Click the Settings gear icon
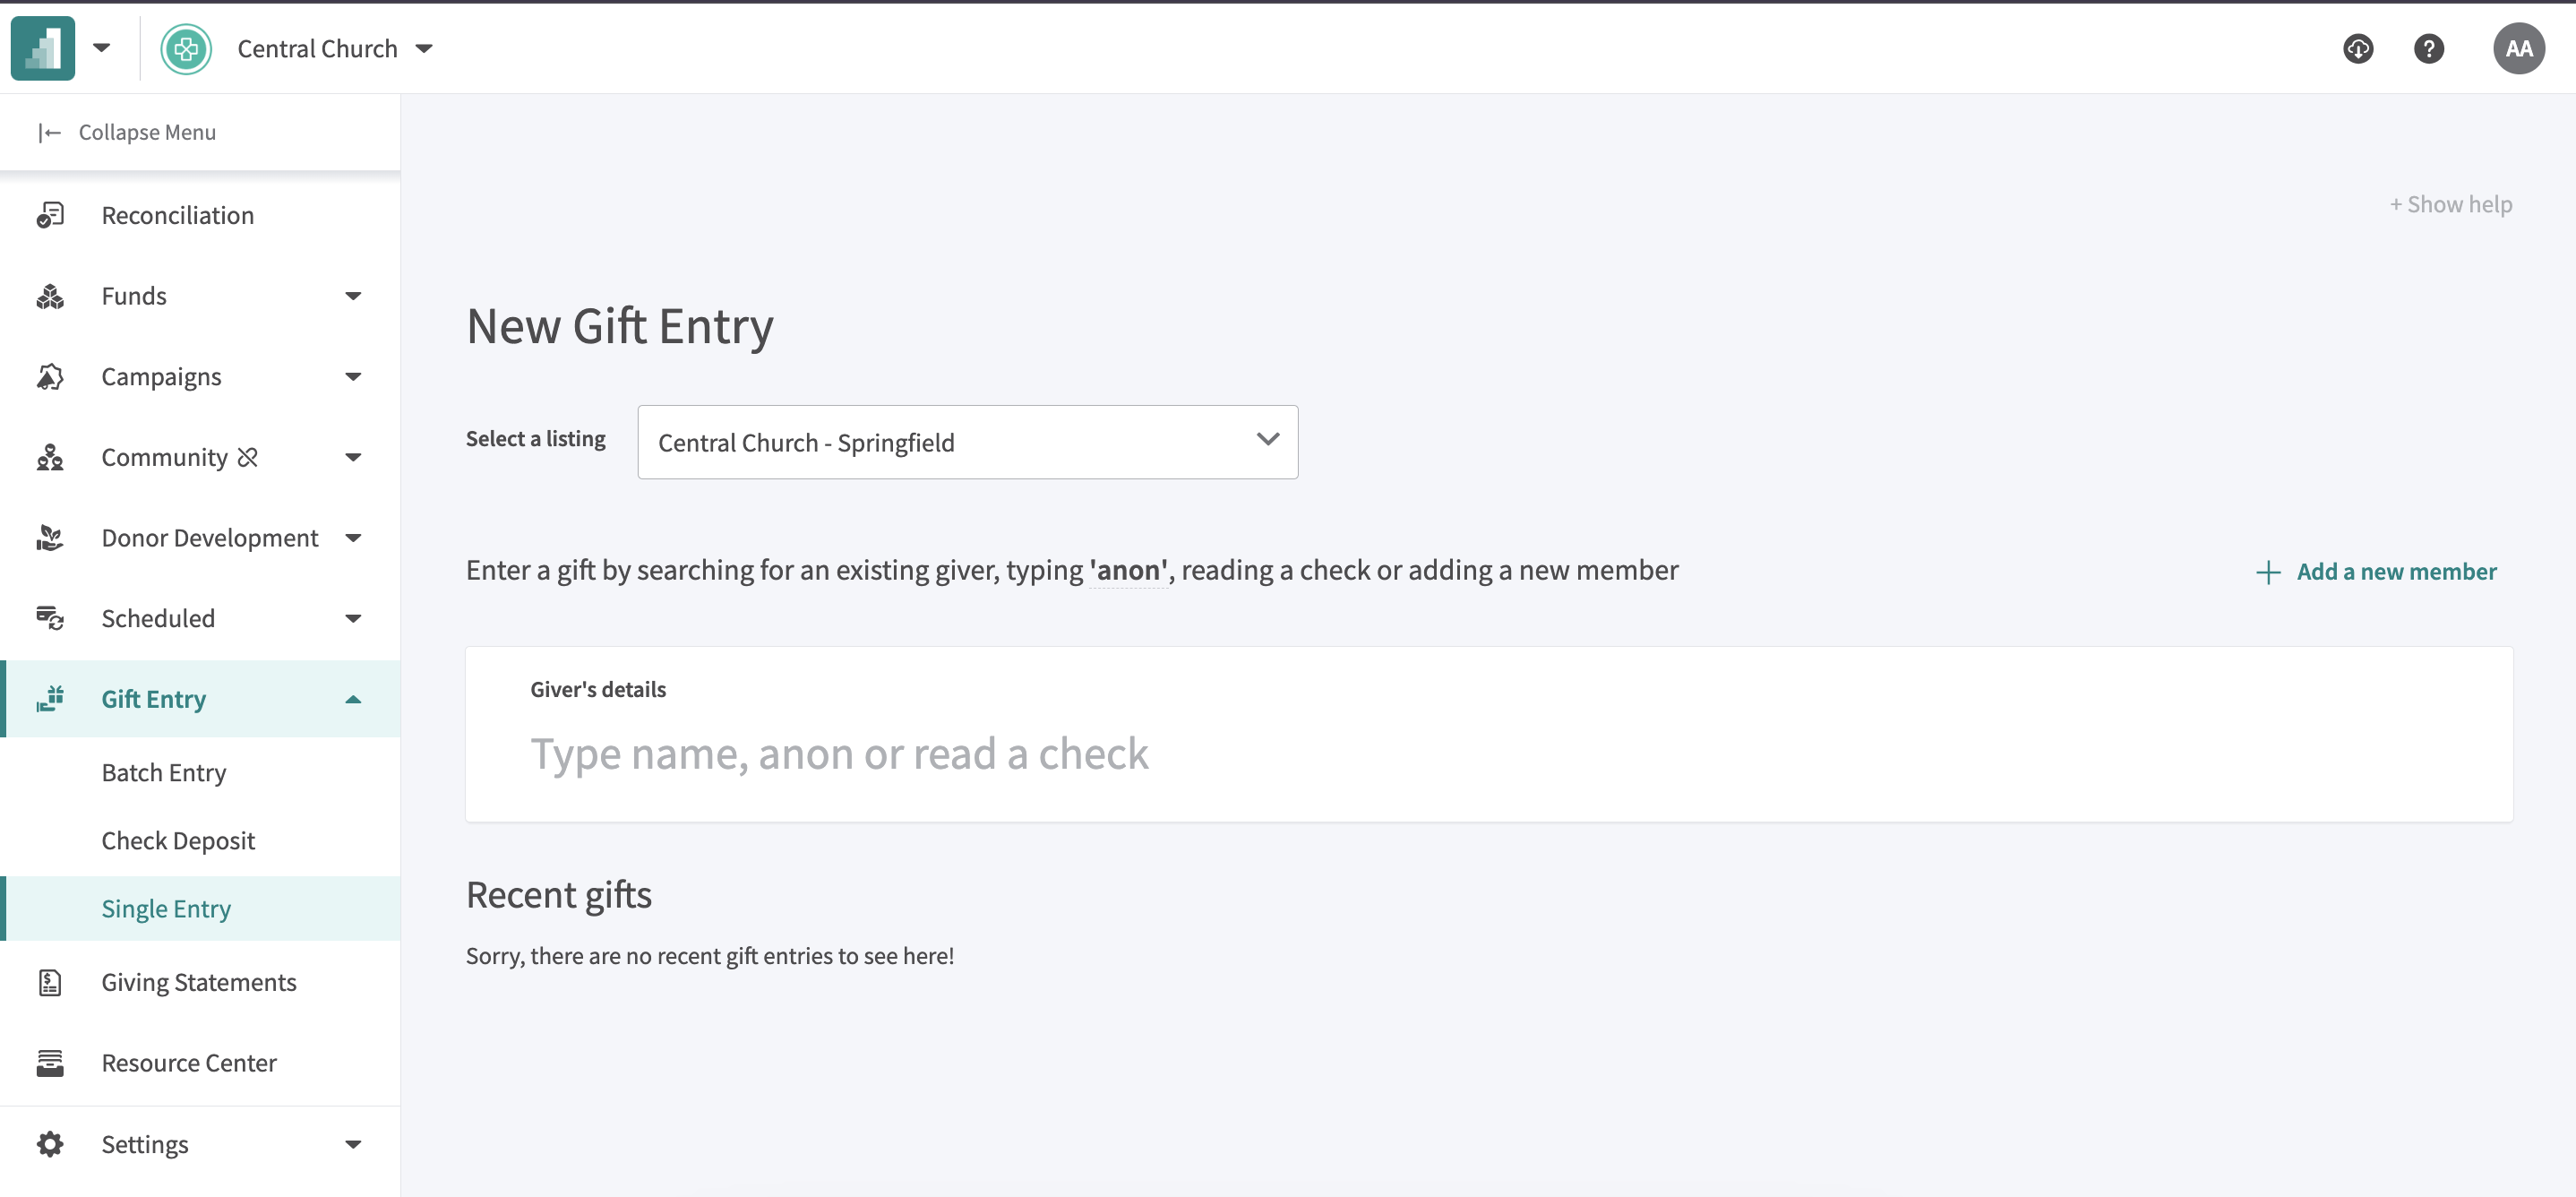2576x1197 pixels. coord(50,1144)
